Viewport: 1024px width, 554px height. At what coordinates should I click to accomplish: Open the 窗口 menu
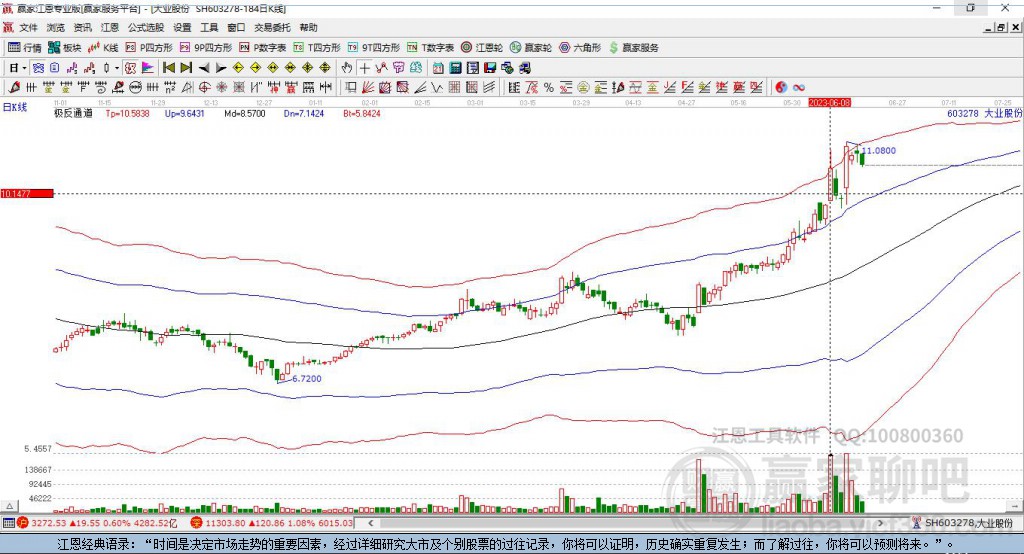(x=236, y=27)
